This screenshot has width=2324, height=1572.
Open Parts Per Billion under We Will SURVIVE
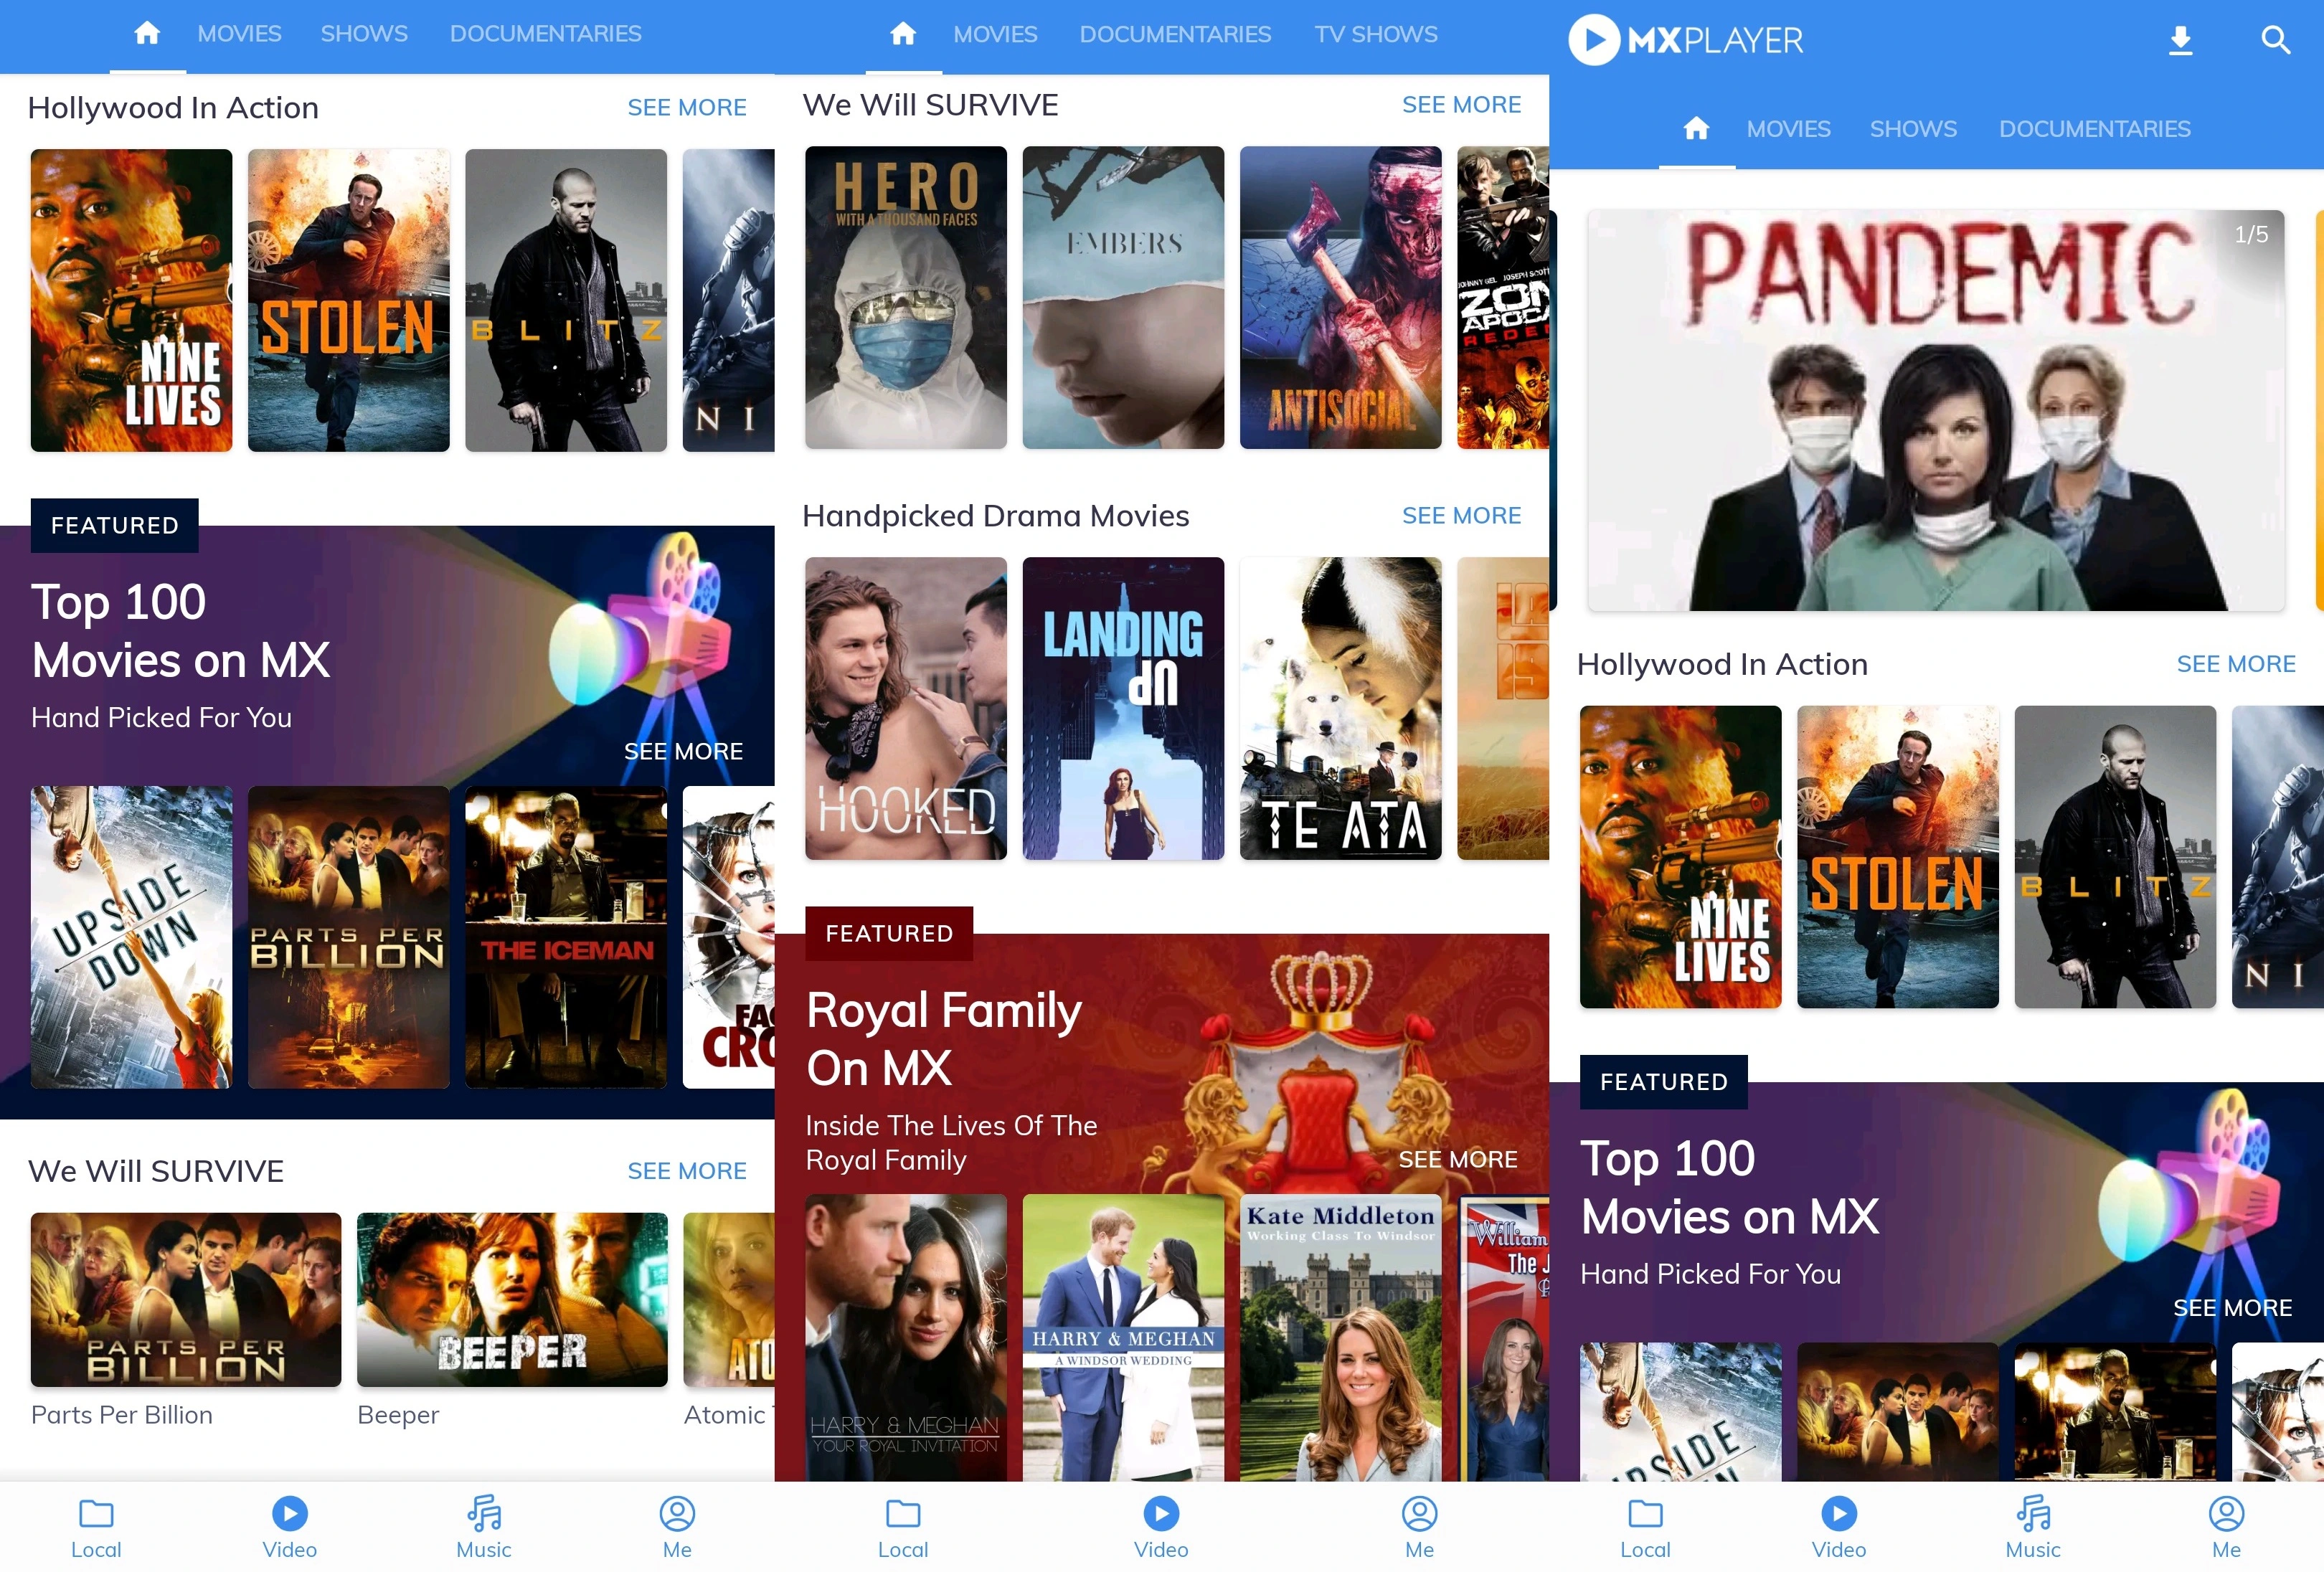pyautogui.click(x=186, y=1300)
